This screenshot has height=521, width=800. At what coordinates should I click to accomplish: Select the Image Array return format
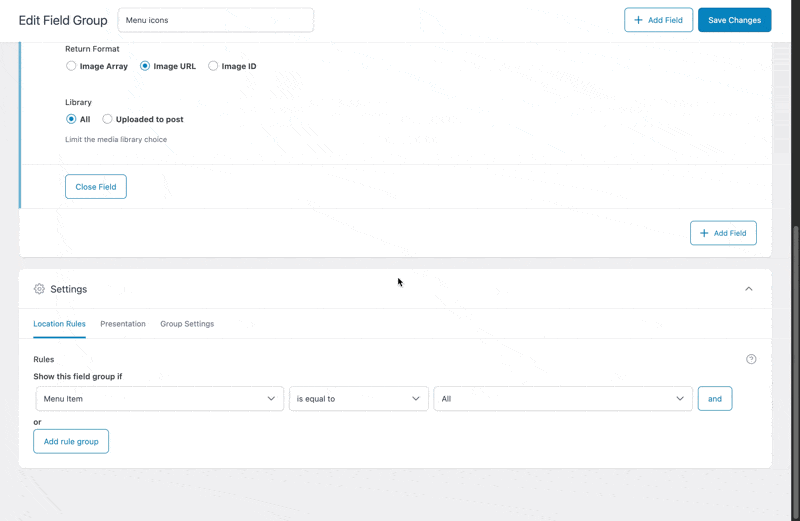click(71, 66)
